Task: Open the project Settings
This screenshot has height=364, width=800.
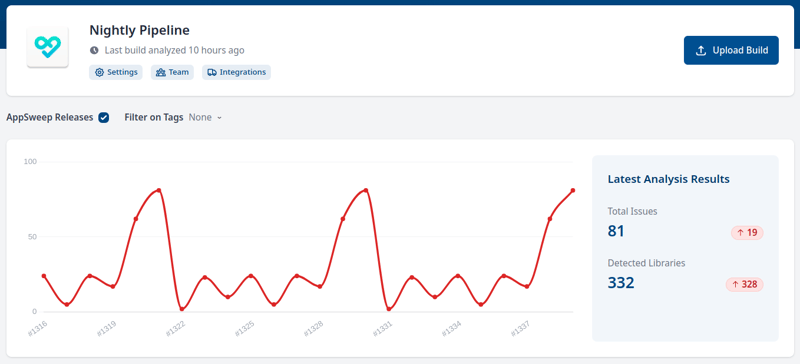Action: (116, 72)
